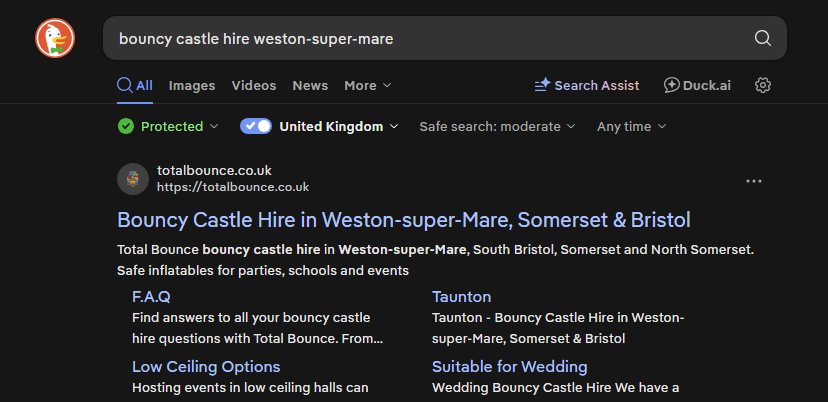Open the settings gear icon

(763, 85)
